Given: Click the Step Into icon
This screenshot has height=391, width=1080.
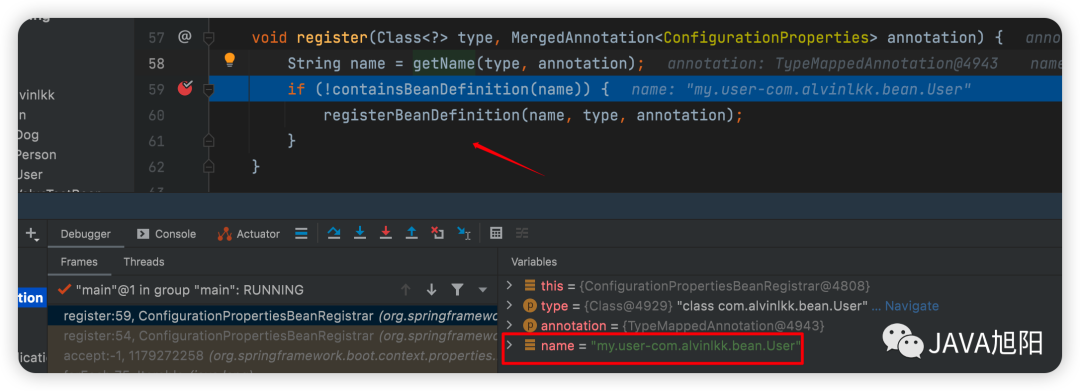Looking at the screenshot, I should tap(360, 233).
